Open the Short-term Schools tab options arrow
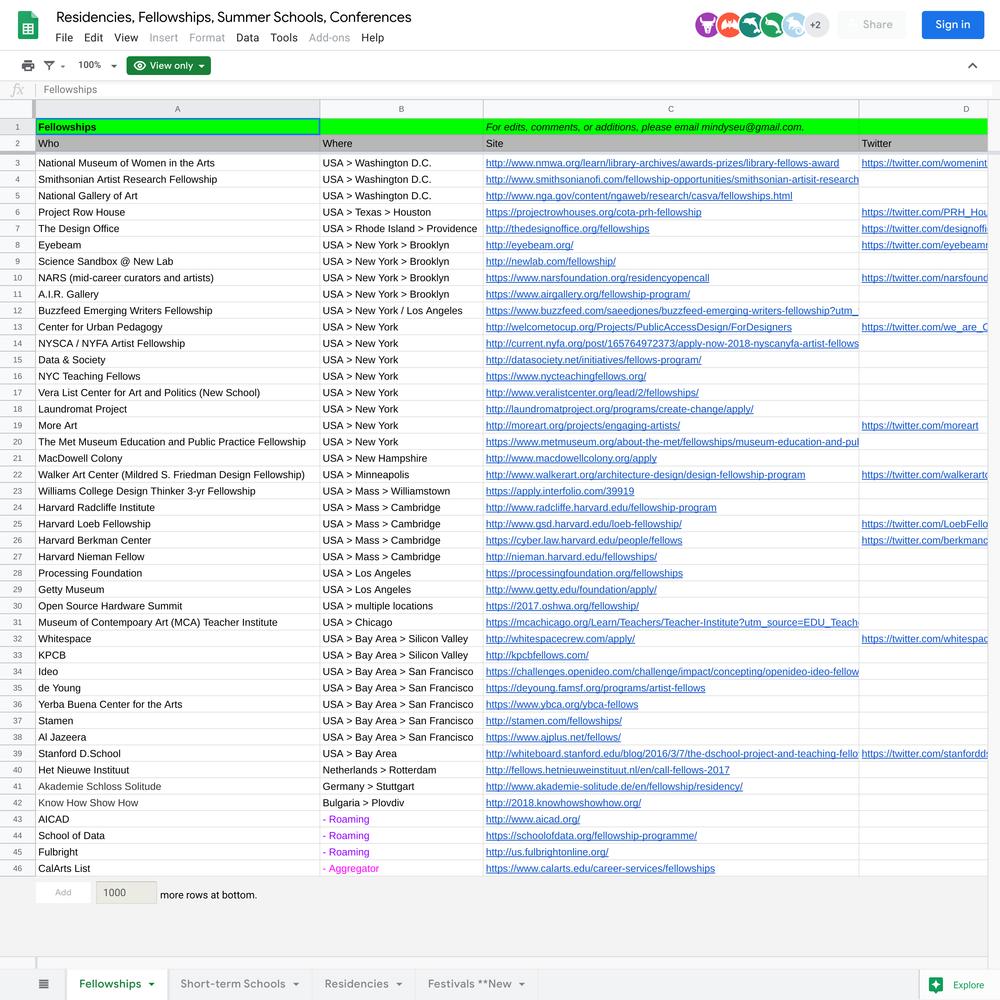Viewport: 1000px width, 1000px height. [296, 985]
